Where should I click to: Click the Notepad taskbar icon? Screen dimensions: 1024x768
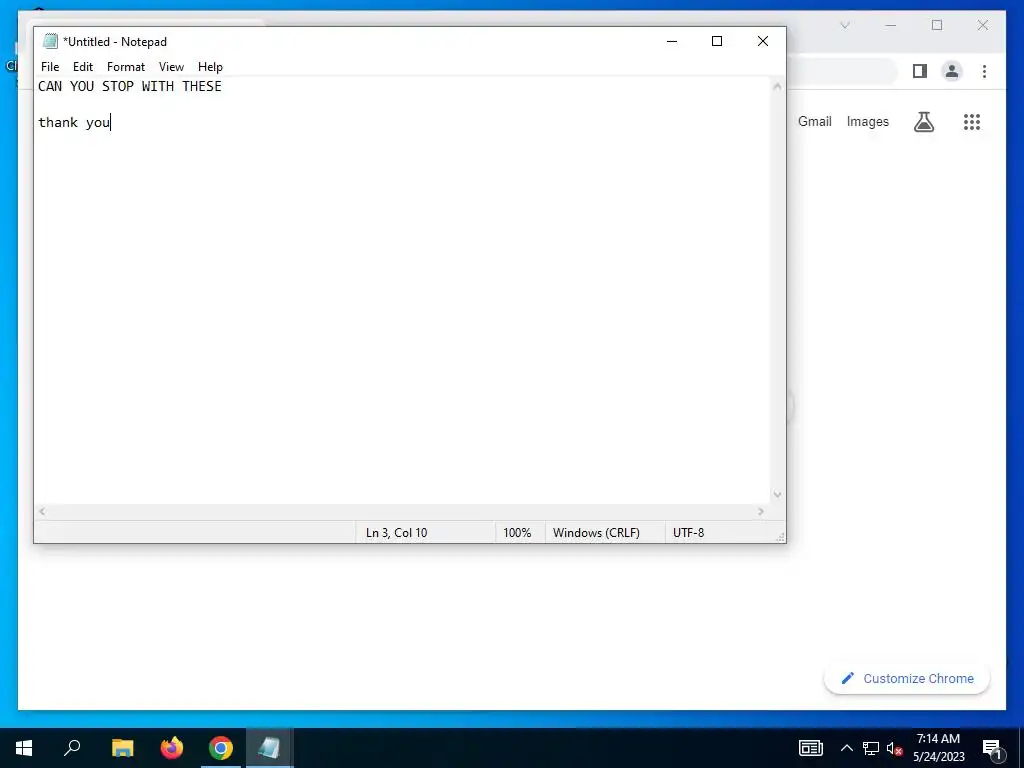coord(269,748)
